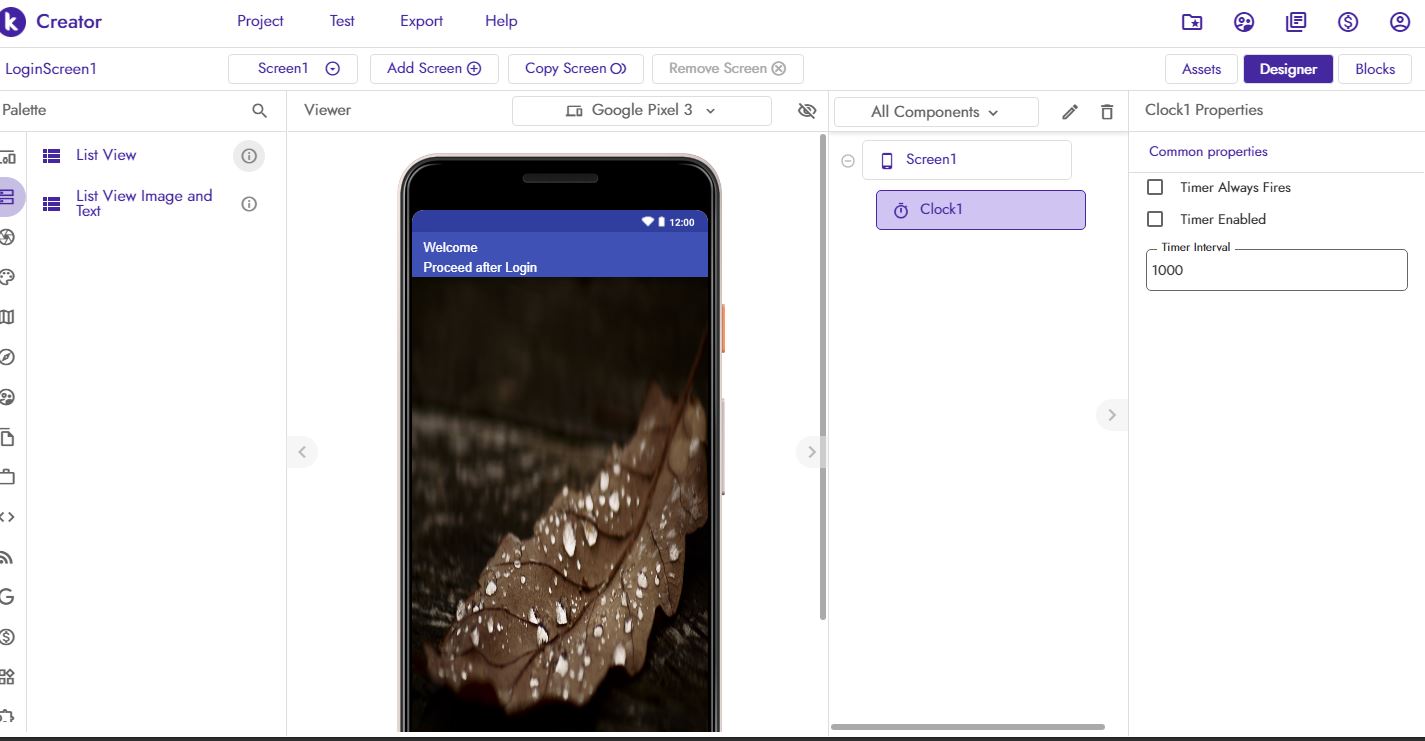Select the Monetization dollar icon in palette
The height and width of the screenshot is (741, 1425).
[8, 637]
